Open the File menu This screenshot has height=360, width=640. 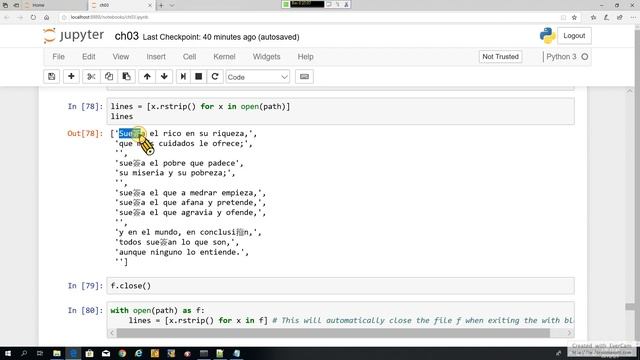pyautogui.click(x=58, y=57)
